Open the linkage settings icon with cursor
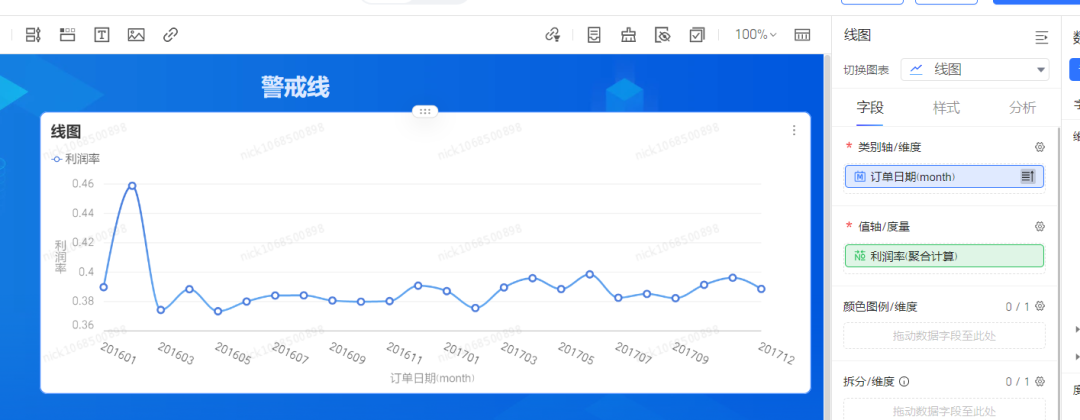 552,35
